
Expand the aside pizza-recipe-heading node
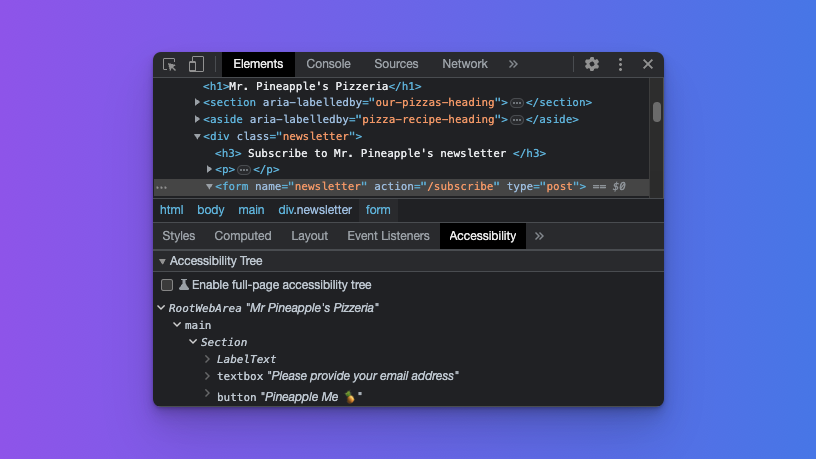[198, 119]
